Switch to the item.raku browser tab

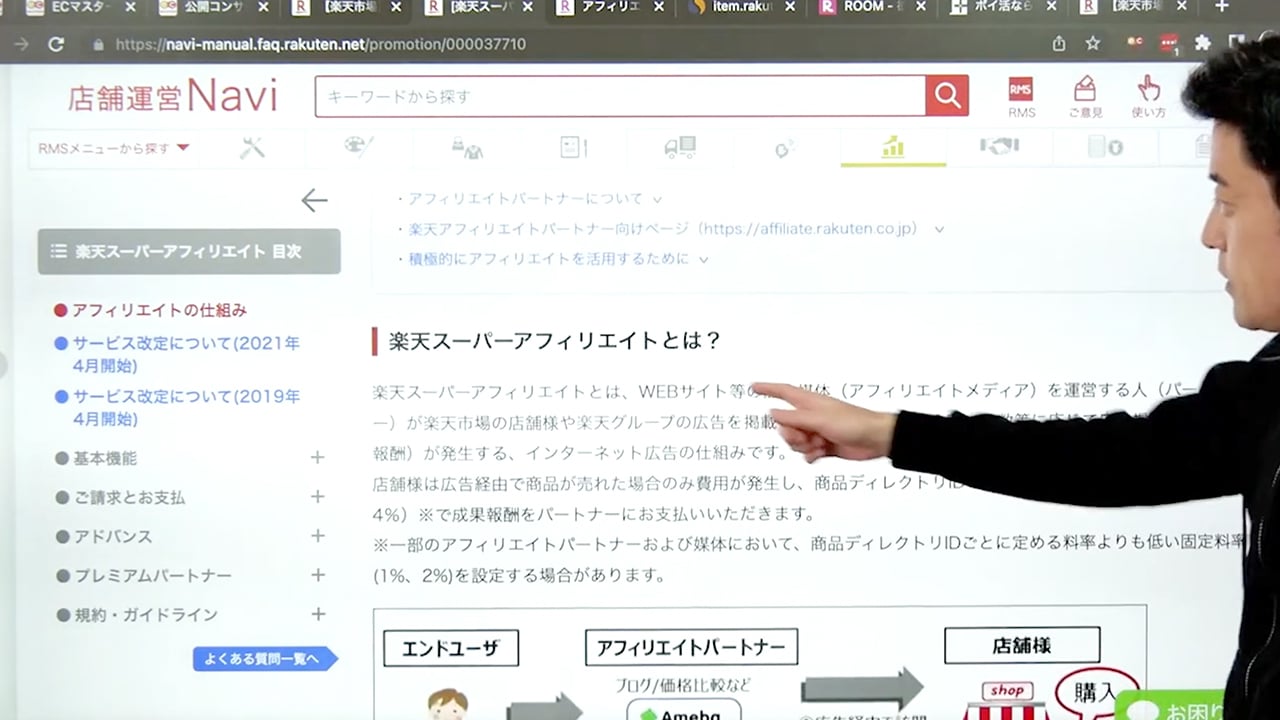point(742,7)
